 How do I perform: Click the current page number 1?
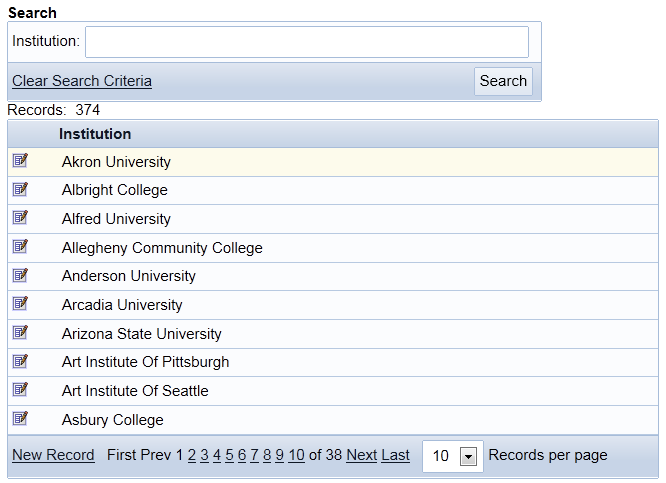pyautogui.click(x=179, y=455)
